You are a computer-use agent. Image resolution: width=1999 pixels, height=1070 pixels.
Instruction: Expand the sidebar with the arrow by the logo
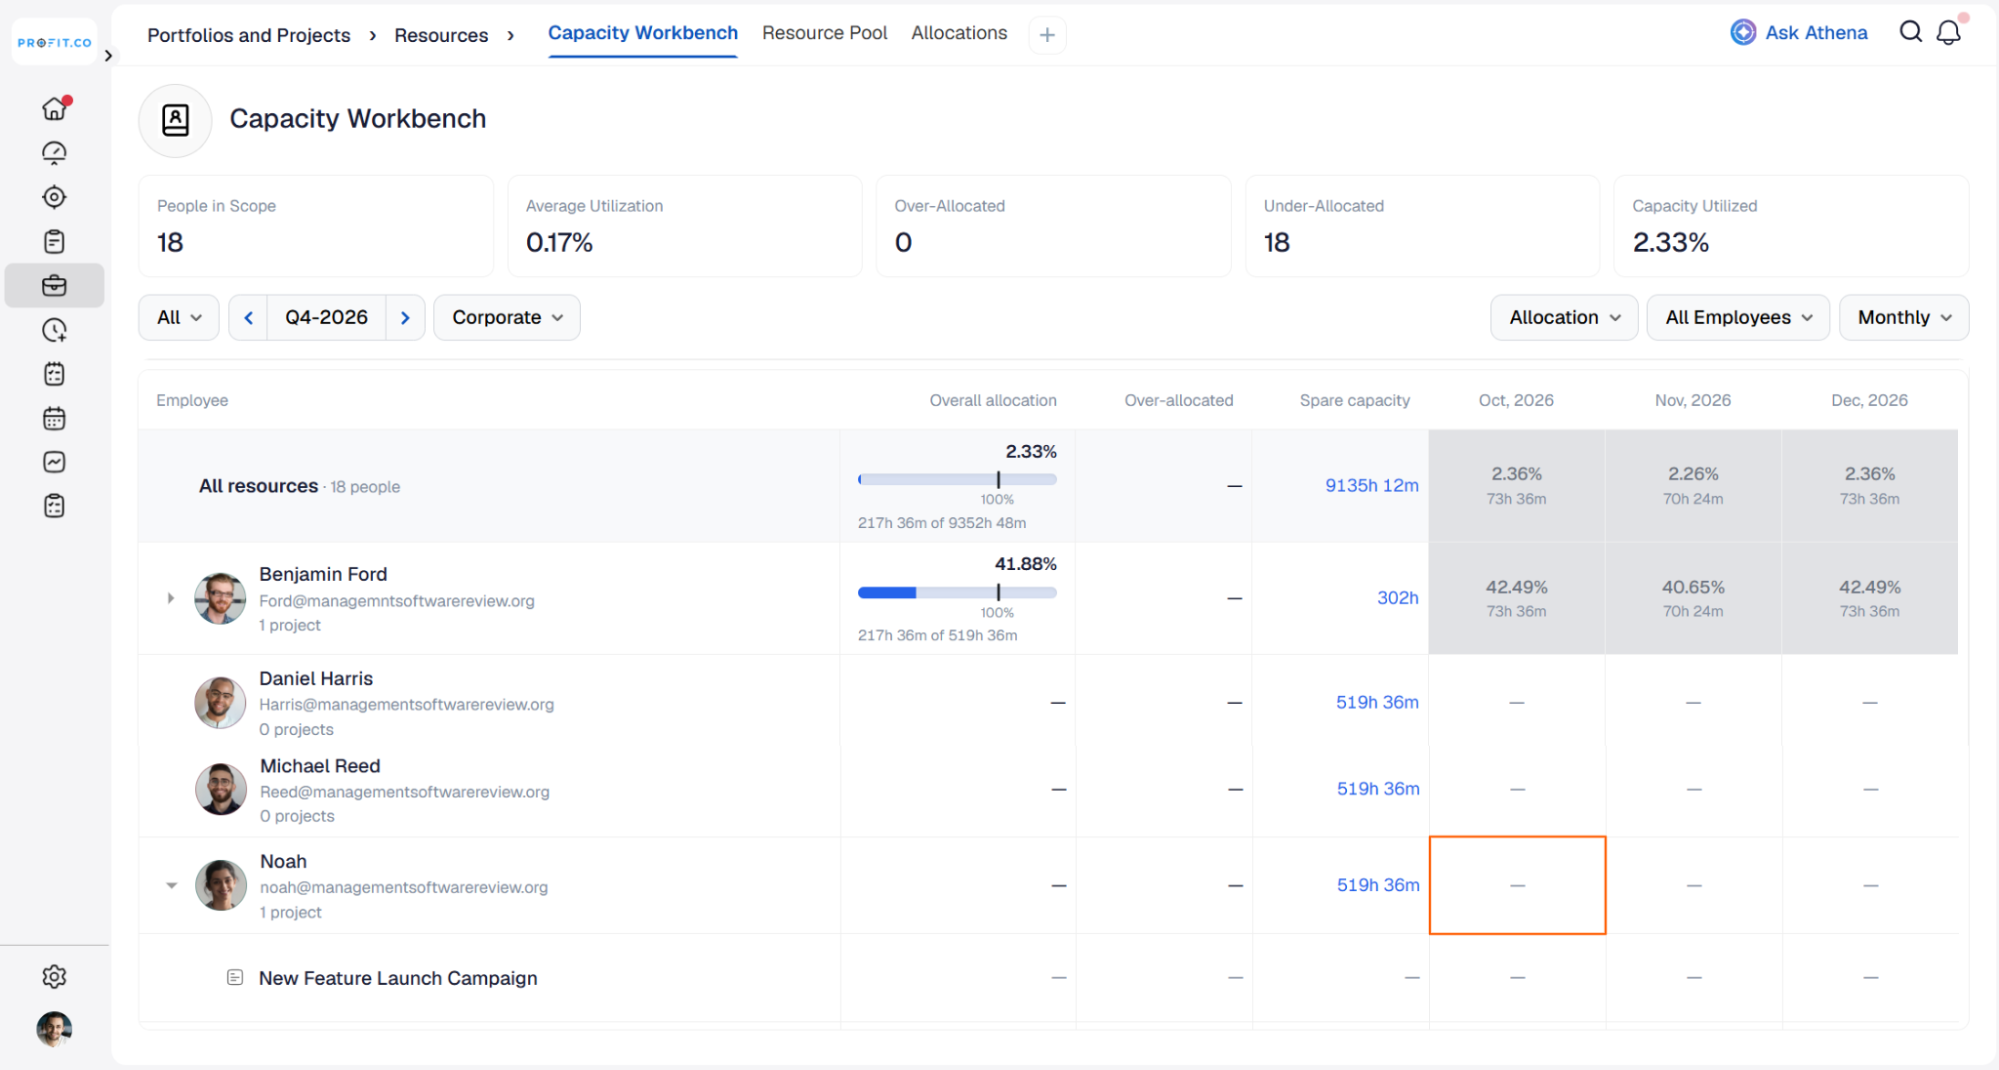point(108,56)
